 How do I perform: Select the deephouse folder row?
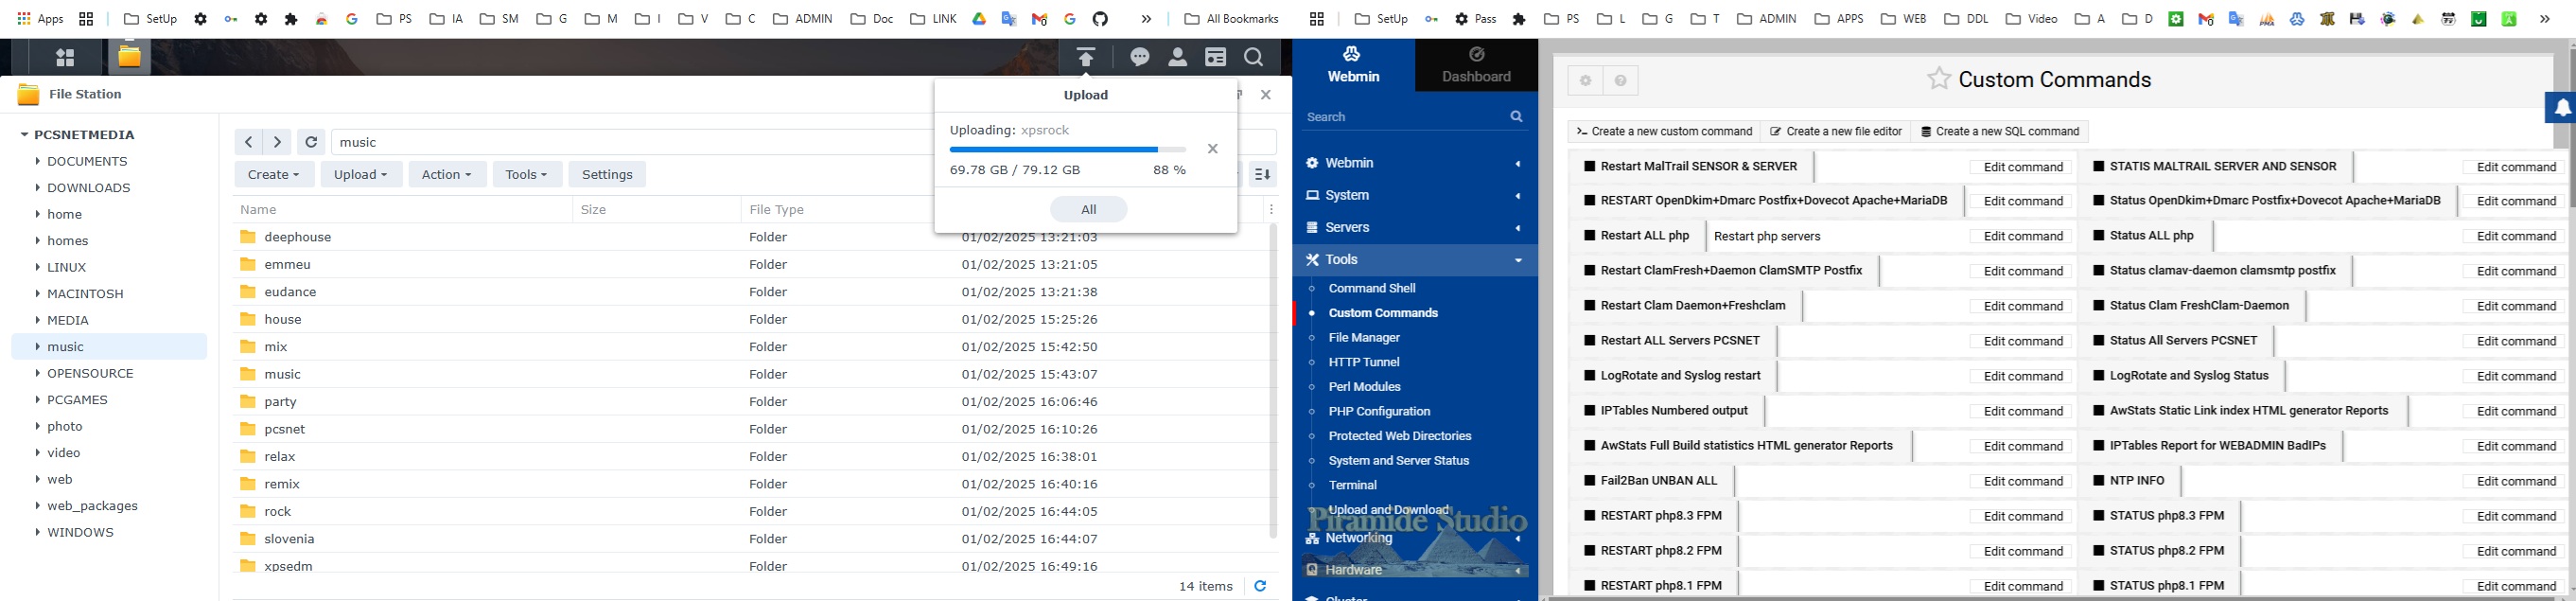(x=750, y=237)
